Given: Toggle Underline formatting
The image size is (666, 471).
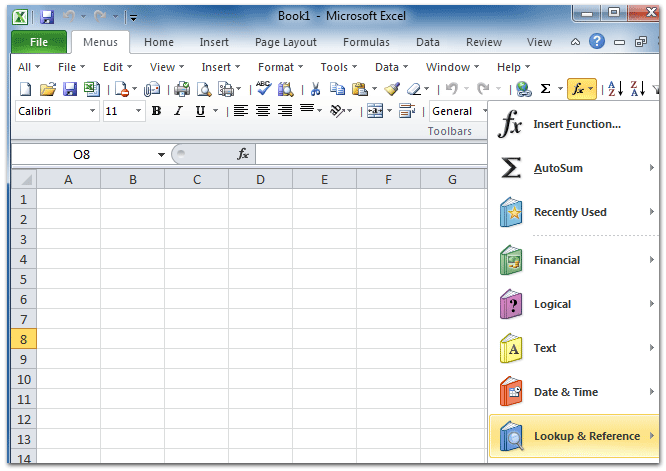Looking at the screenshot, I should 200,111.
